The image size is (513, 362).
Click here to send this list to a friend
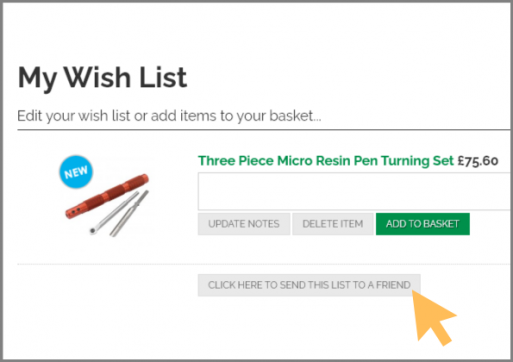[309, 285]
